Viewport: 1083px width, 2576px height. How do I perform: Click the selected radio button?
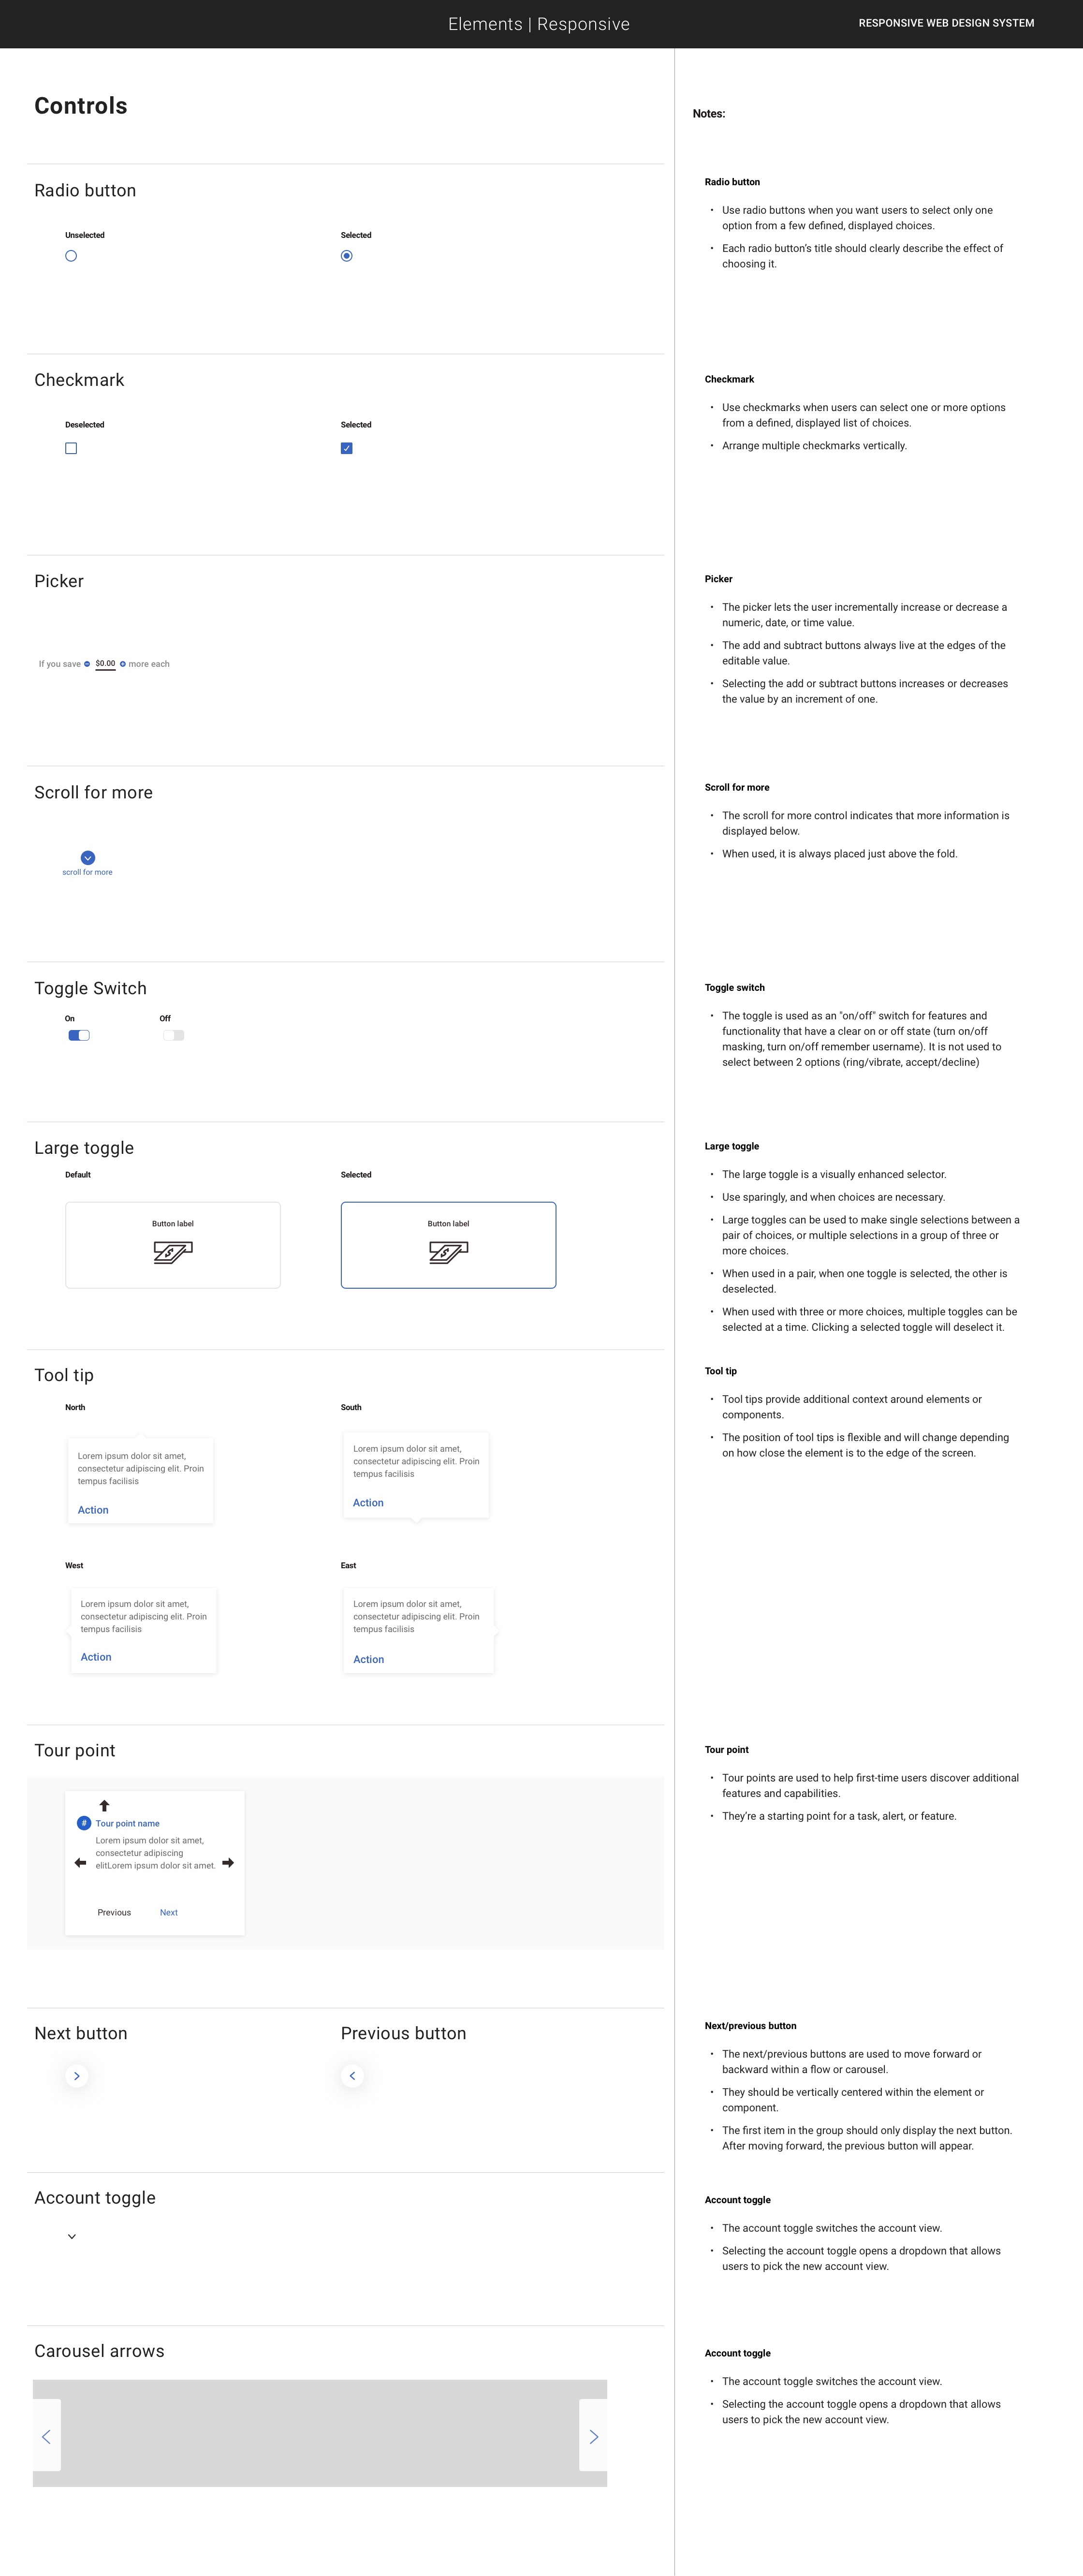click(x=346, y=256)
